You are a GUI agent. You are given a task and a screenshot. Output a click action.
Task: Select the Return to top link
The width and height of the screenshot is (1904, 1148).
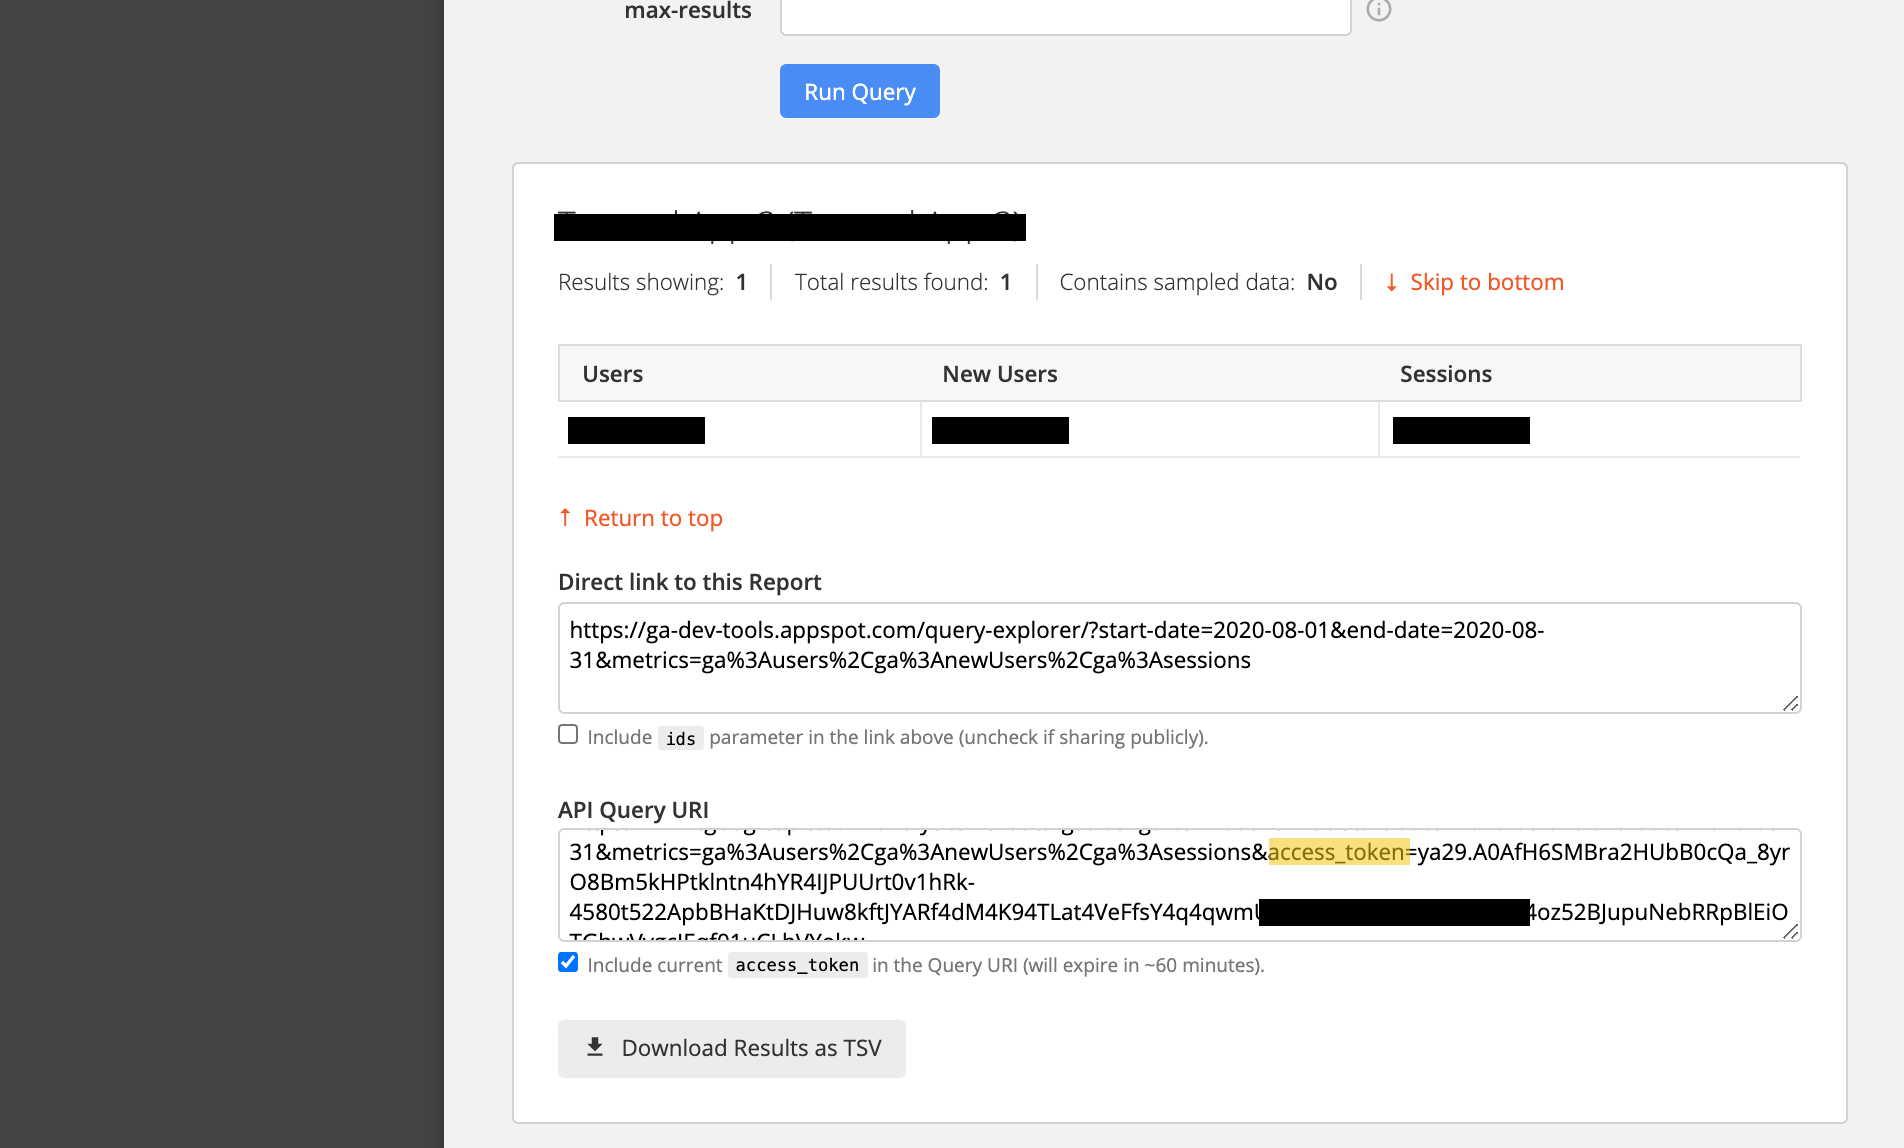point(653,517)
